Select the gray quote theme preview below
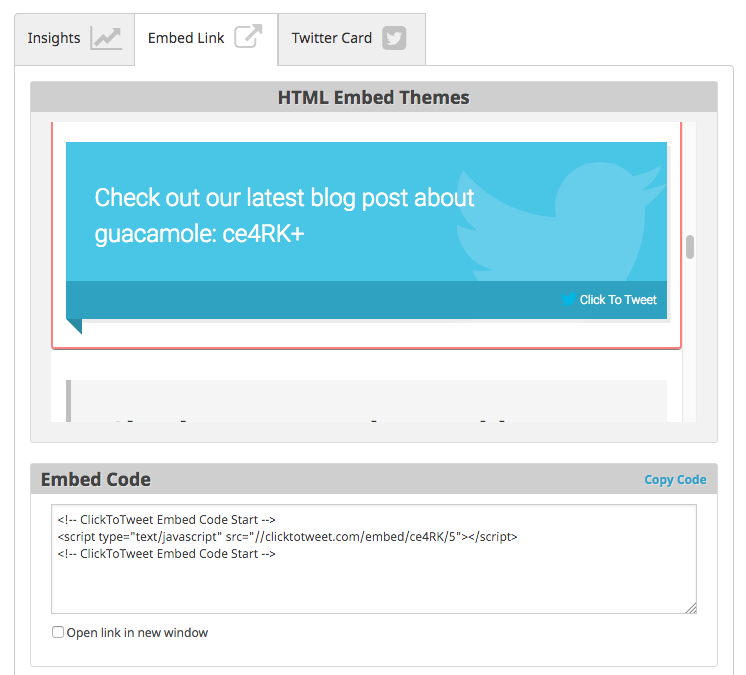Screen dimensions: 746x675 (x=366, y=401)
